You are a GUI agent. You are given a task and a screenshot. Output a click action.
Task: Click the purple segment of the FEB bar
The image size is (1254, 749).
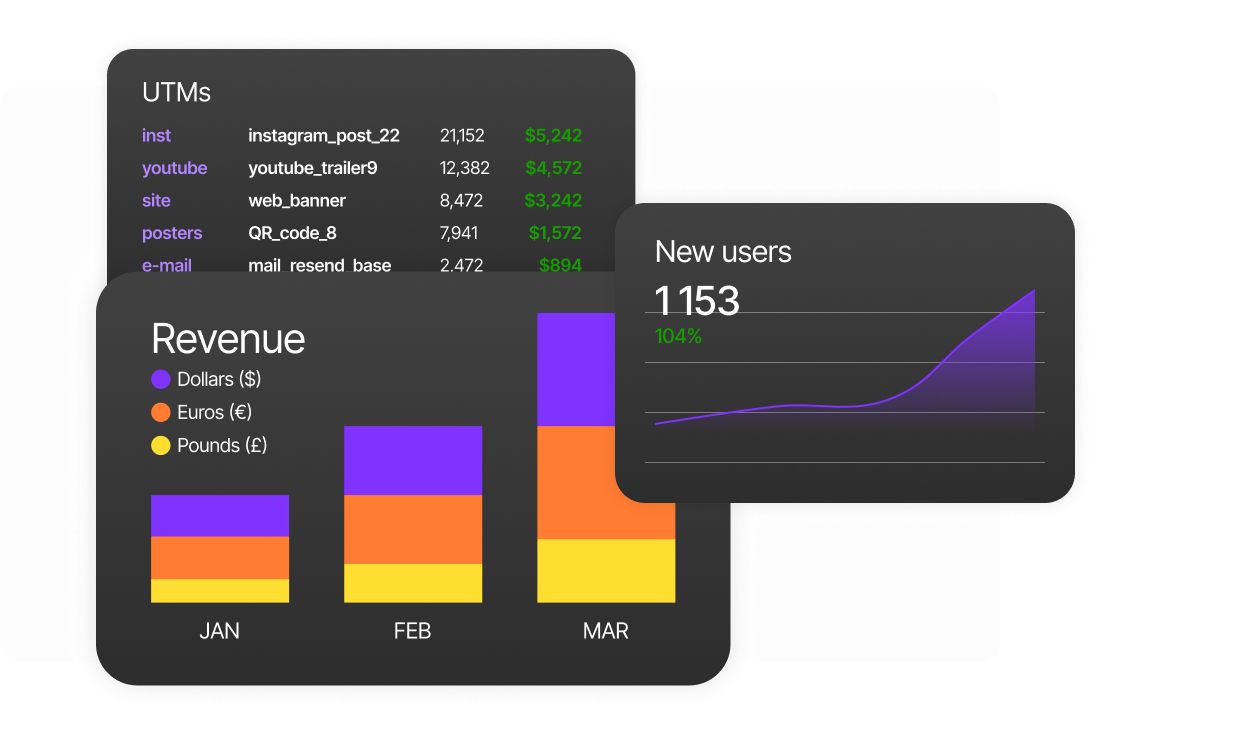tap(413, 460)
